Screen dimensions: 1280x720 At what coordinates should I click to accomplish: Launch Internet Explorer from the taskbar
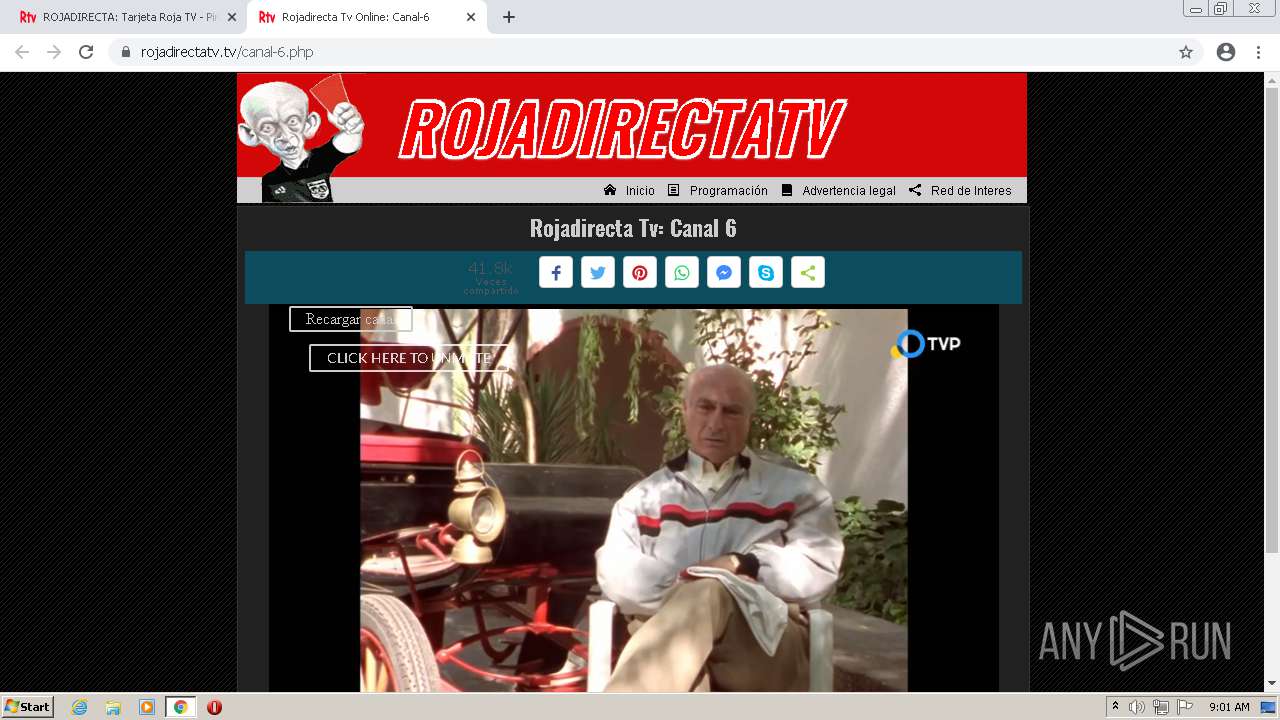(80, 707)
